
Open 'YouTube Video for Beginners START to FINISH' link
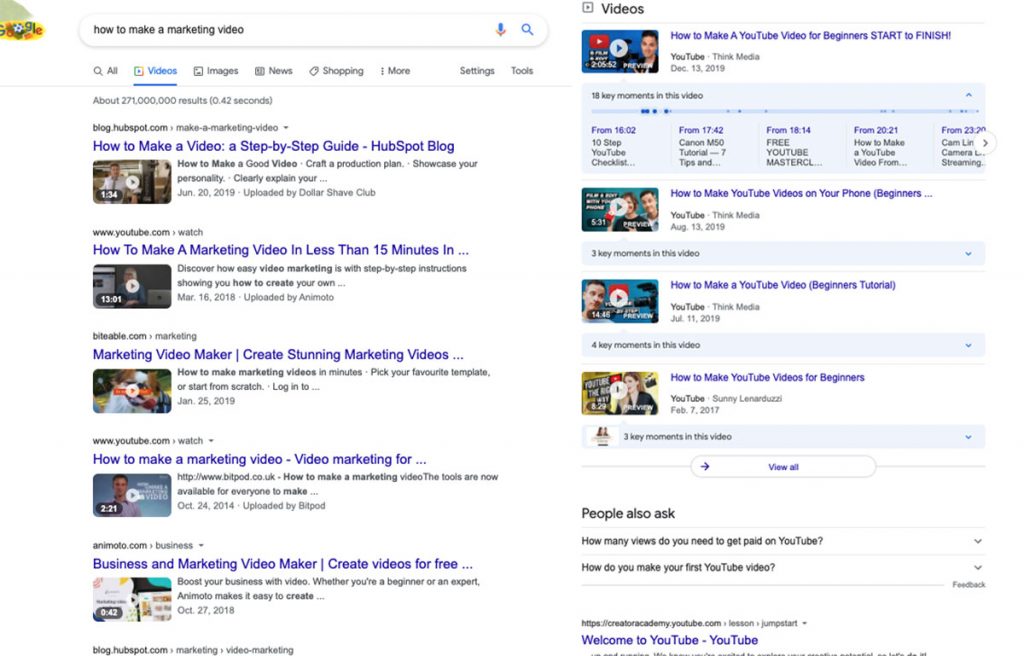click(x=810, y=35)
